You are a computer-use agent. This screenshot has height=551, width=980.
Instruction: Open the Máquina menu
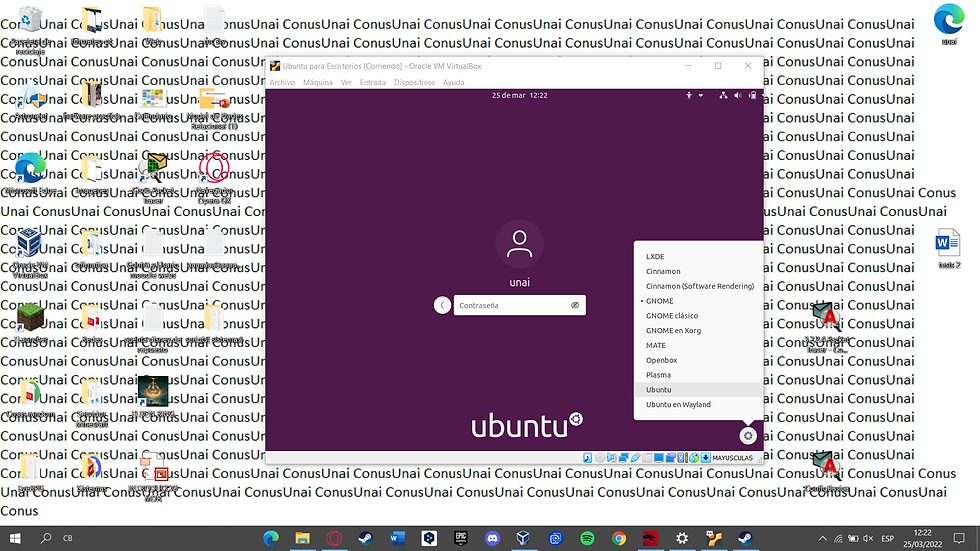coord(318,82)
